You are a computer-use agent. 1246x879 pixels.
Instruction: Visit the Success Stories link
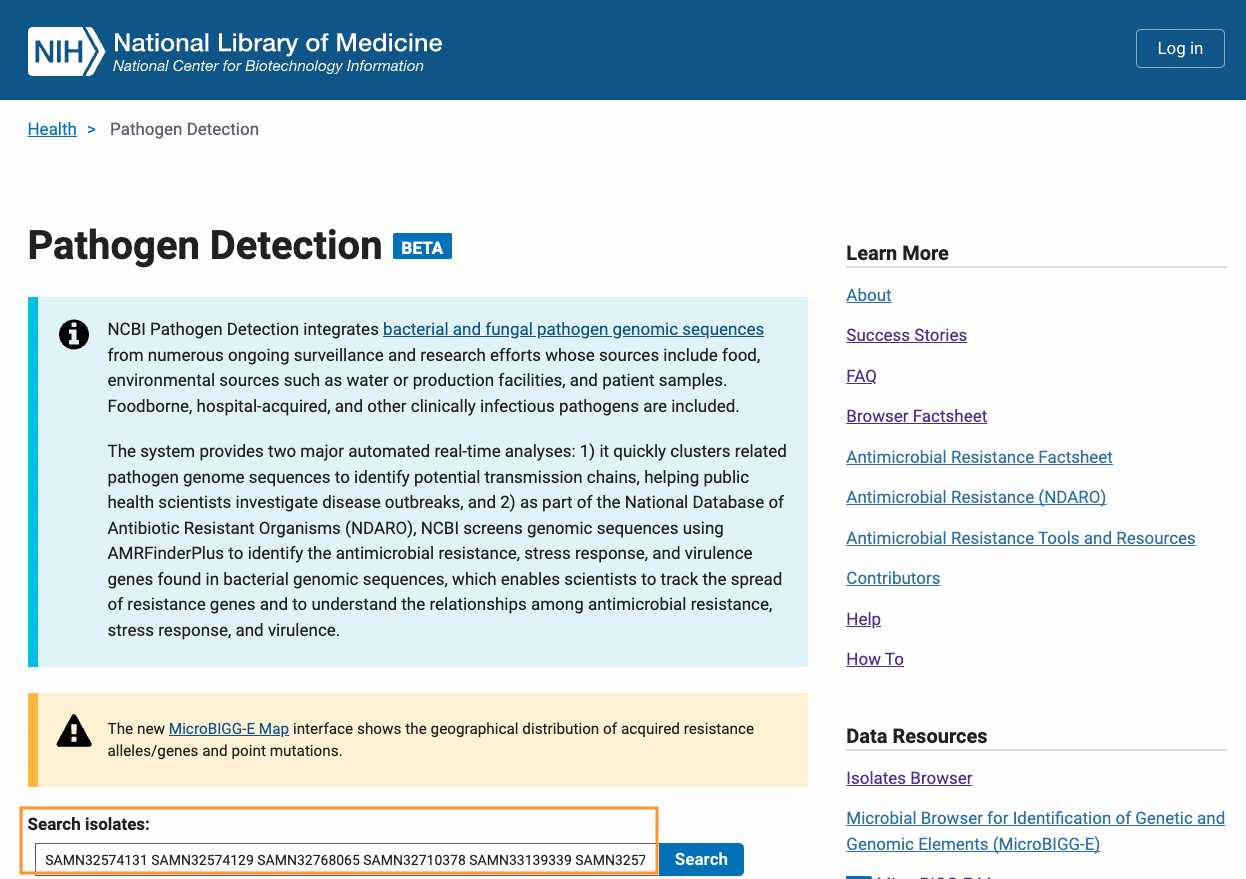coord(906,335)
